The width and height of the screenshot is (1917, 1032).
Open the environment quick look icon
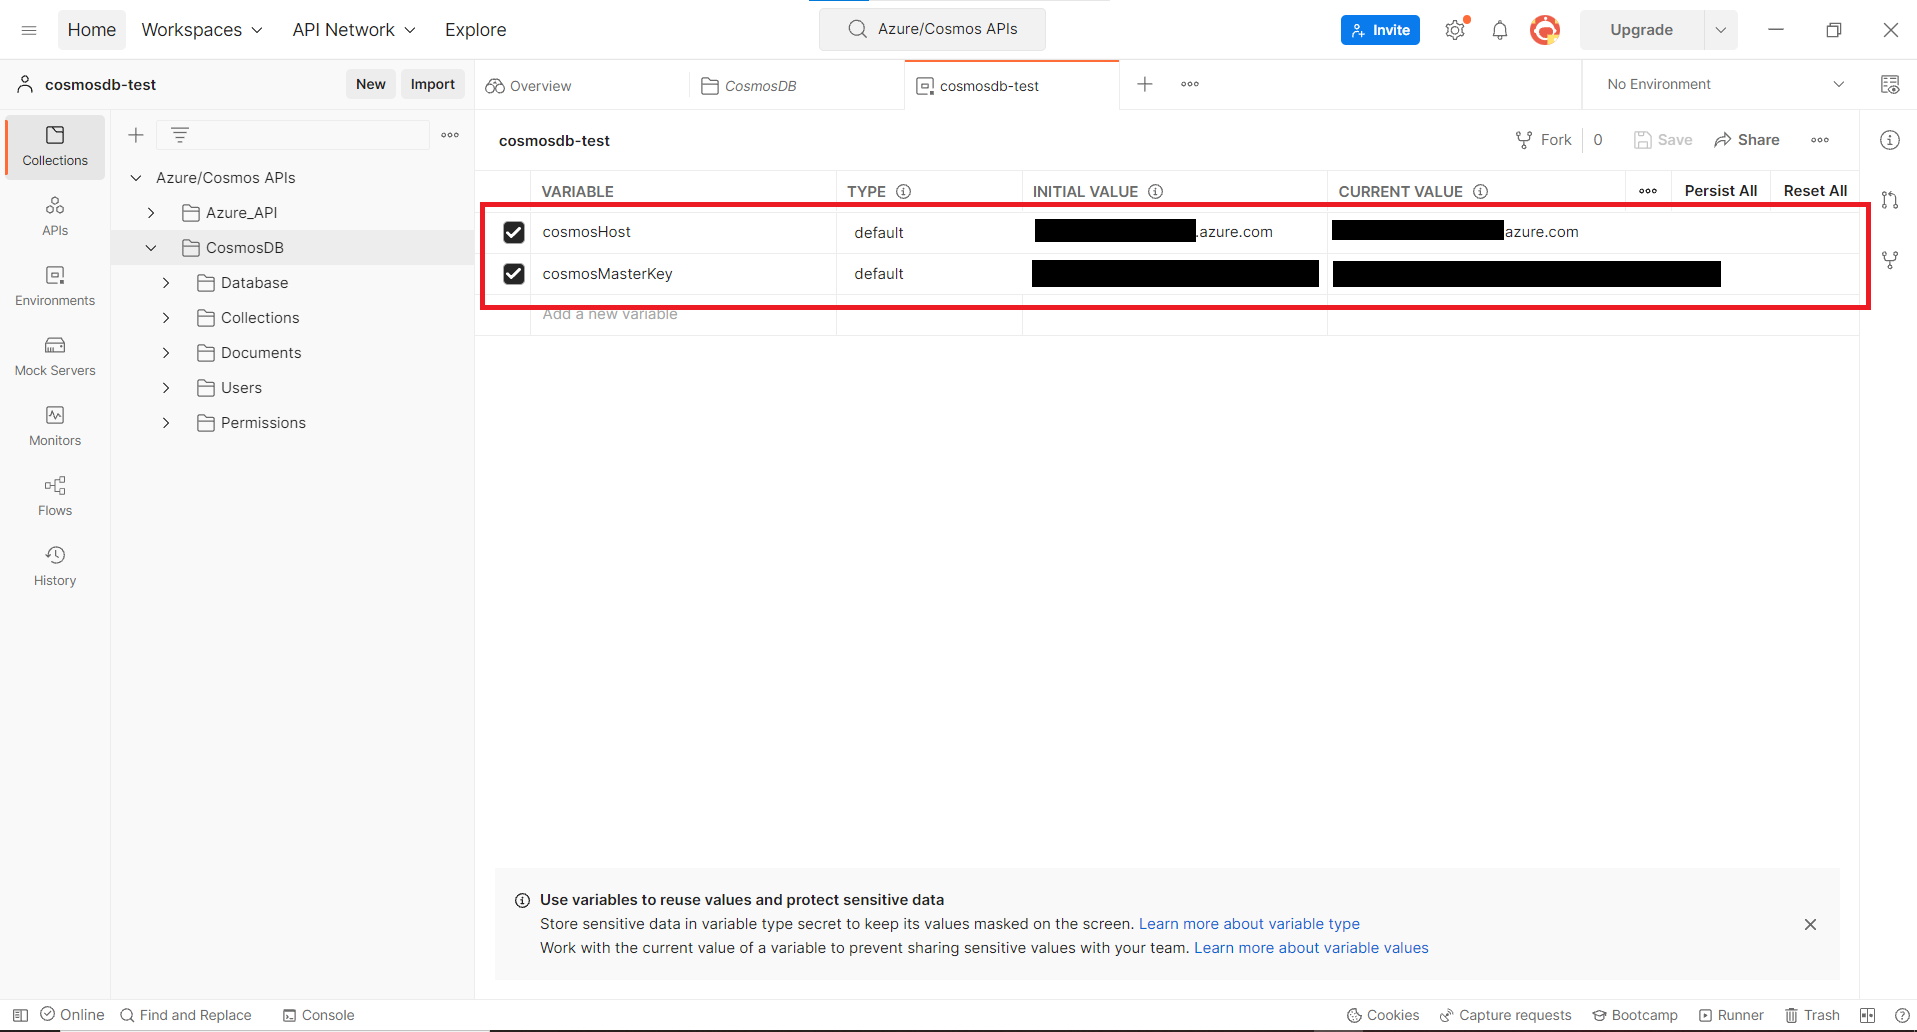coord(1890,85)
